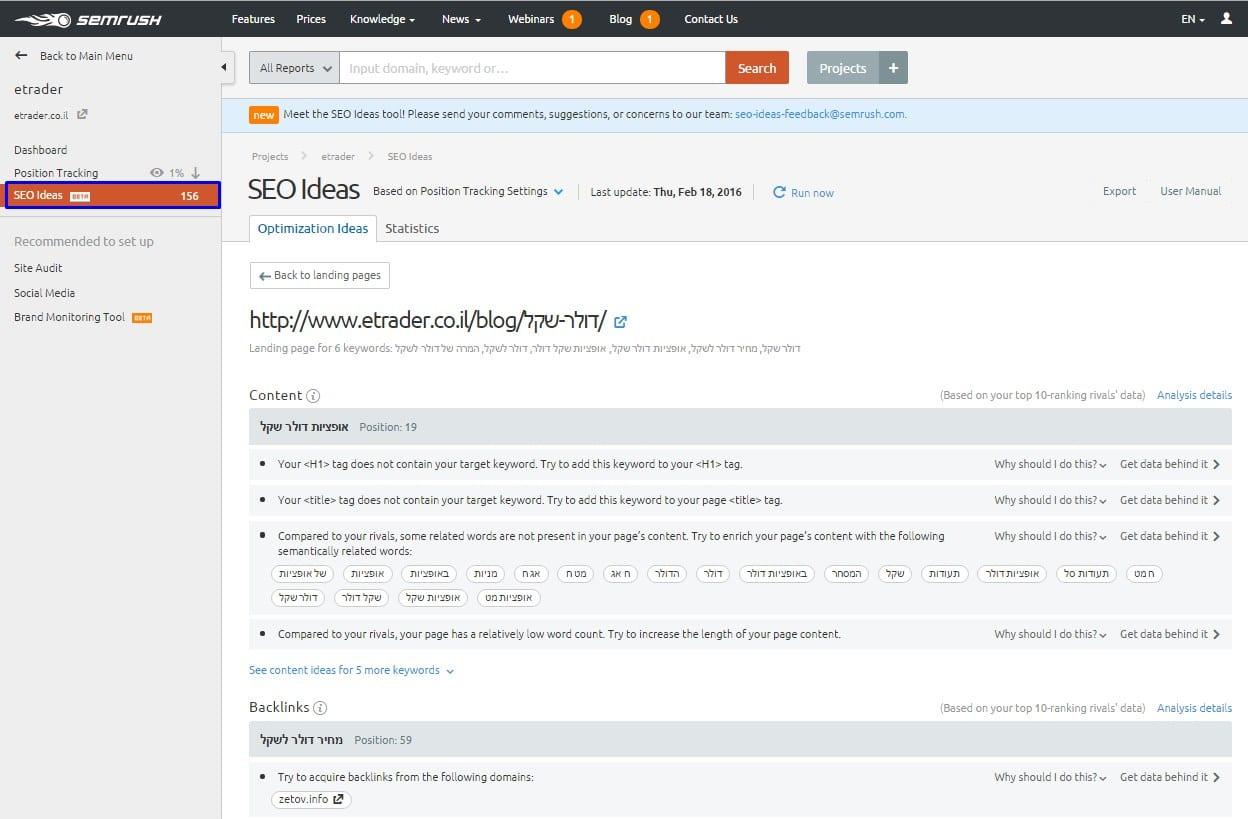Expand Why should I do this for related words
1248x819 pixels.
click(1050, 536)
